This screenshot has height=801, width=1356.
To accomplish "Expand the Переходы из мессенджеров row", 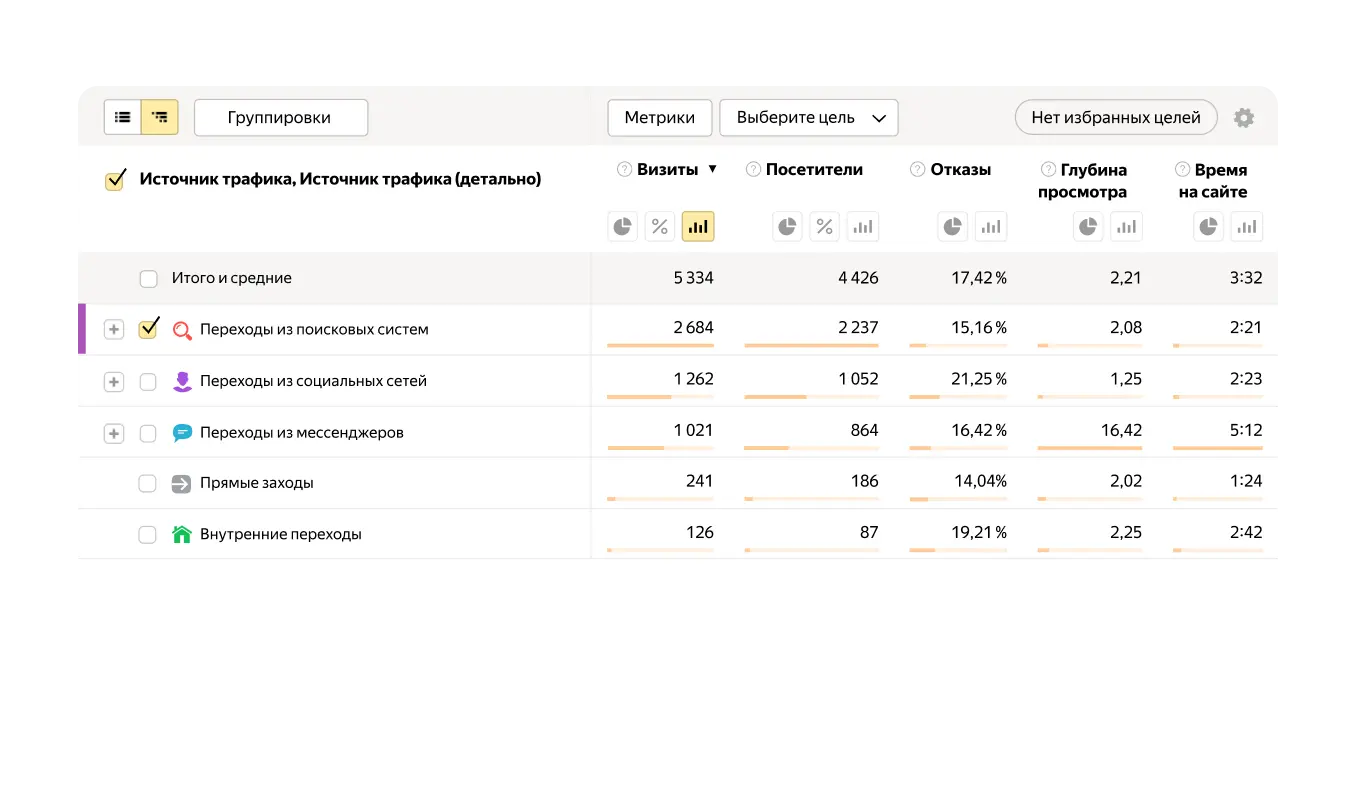I will (x=113, y=432).
